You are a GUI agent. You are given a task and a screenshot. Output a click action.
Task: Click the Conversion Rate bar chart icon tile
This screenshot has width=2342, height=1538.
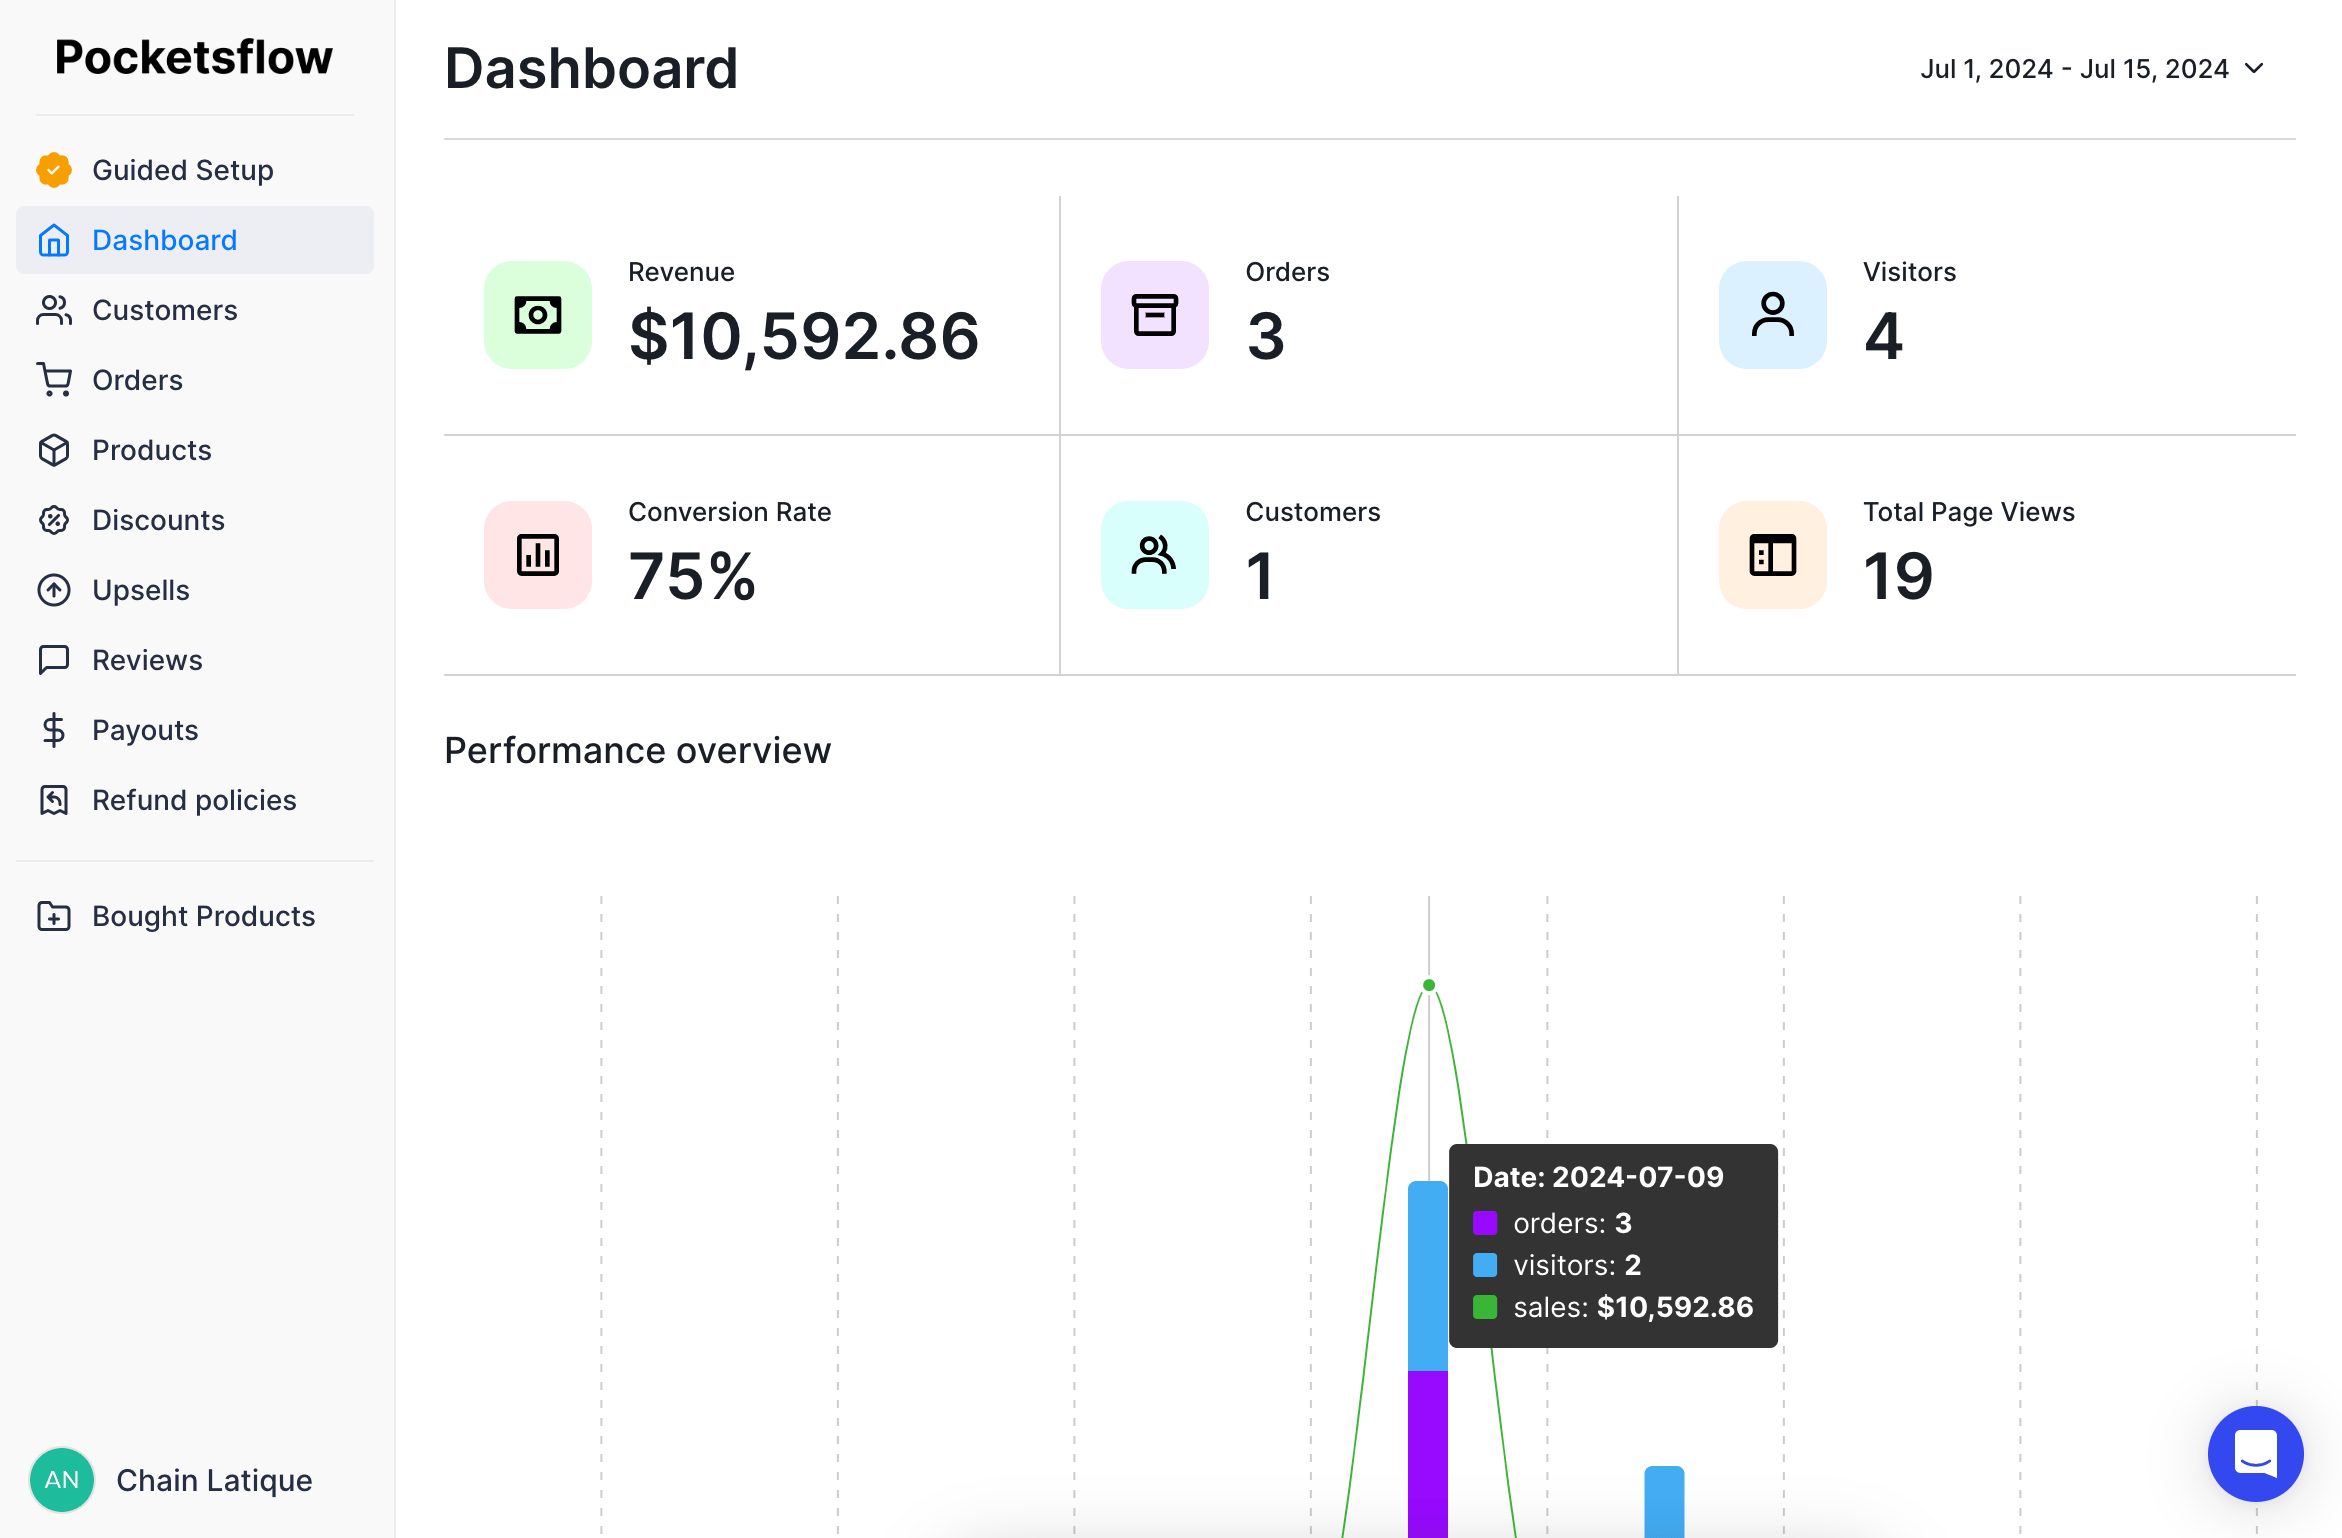click(x=538, y=555)
